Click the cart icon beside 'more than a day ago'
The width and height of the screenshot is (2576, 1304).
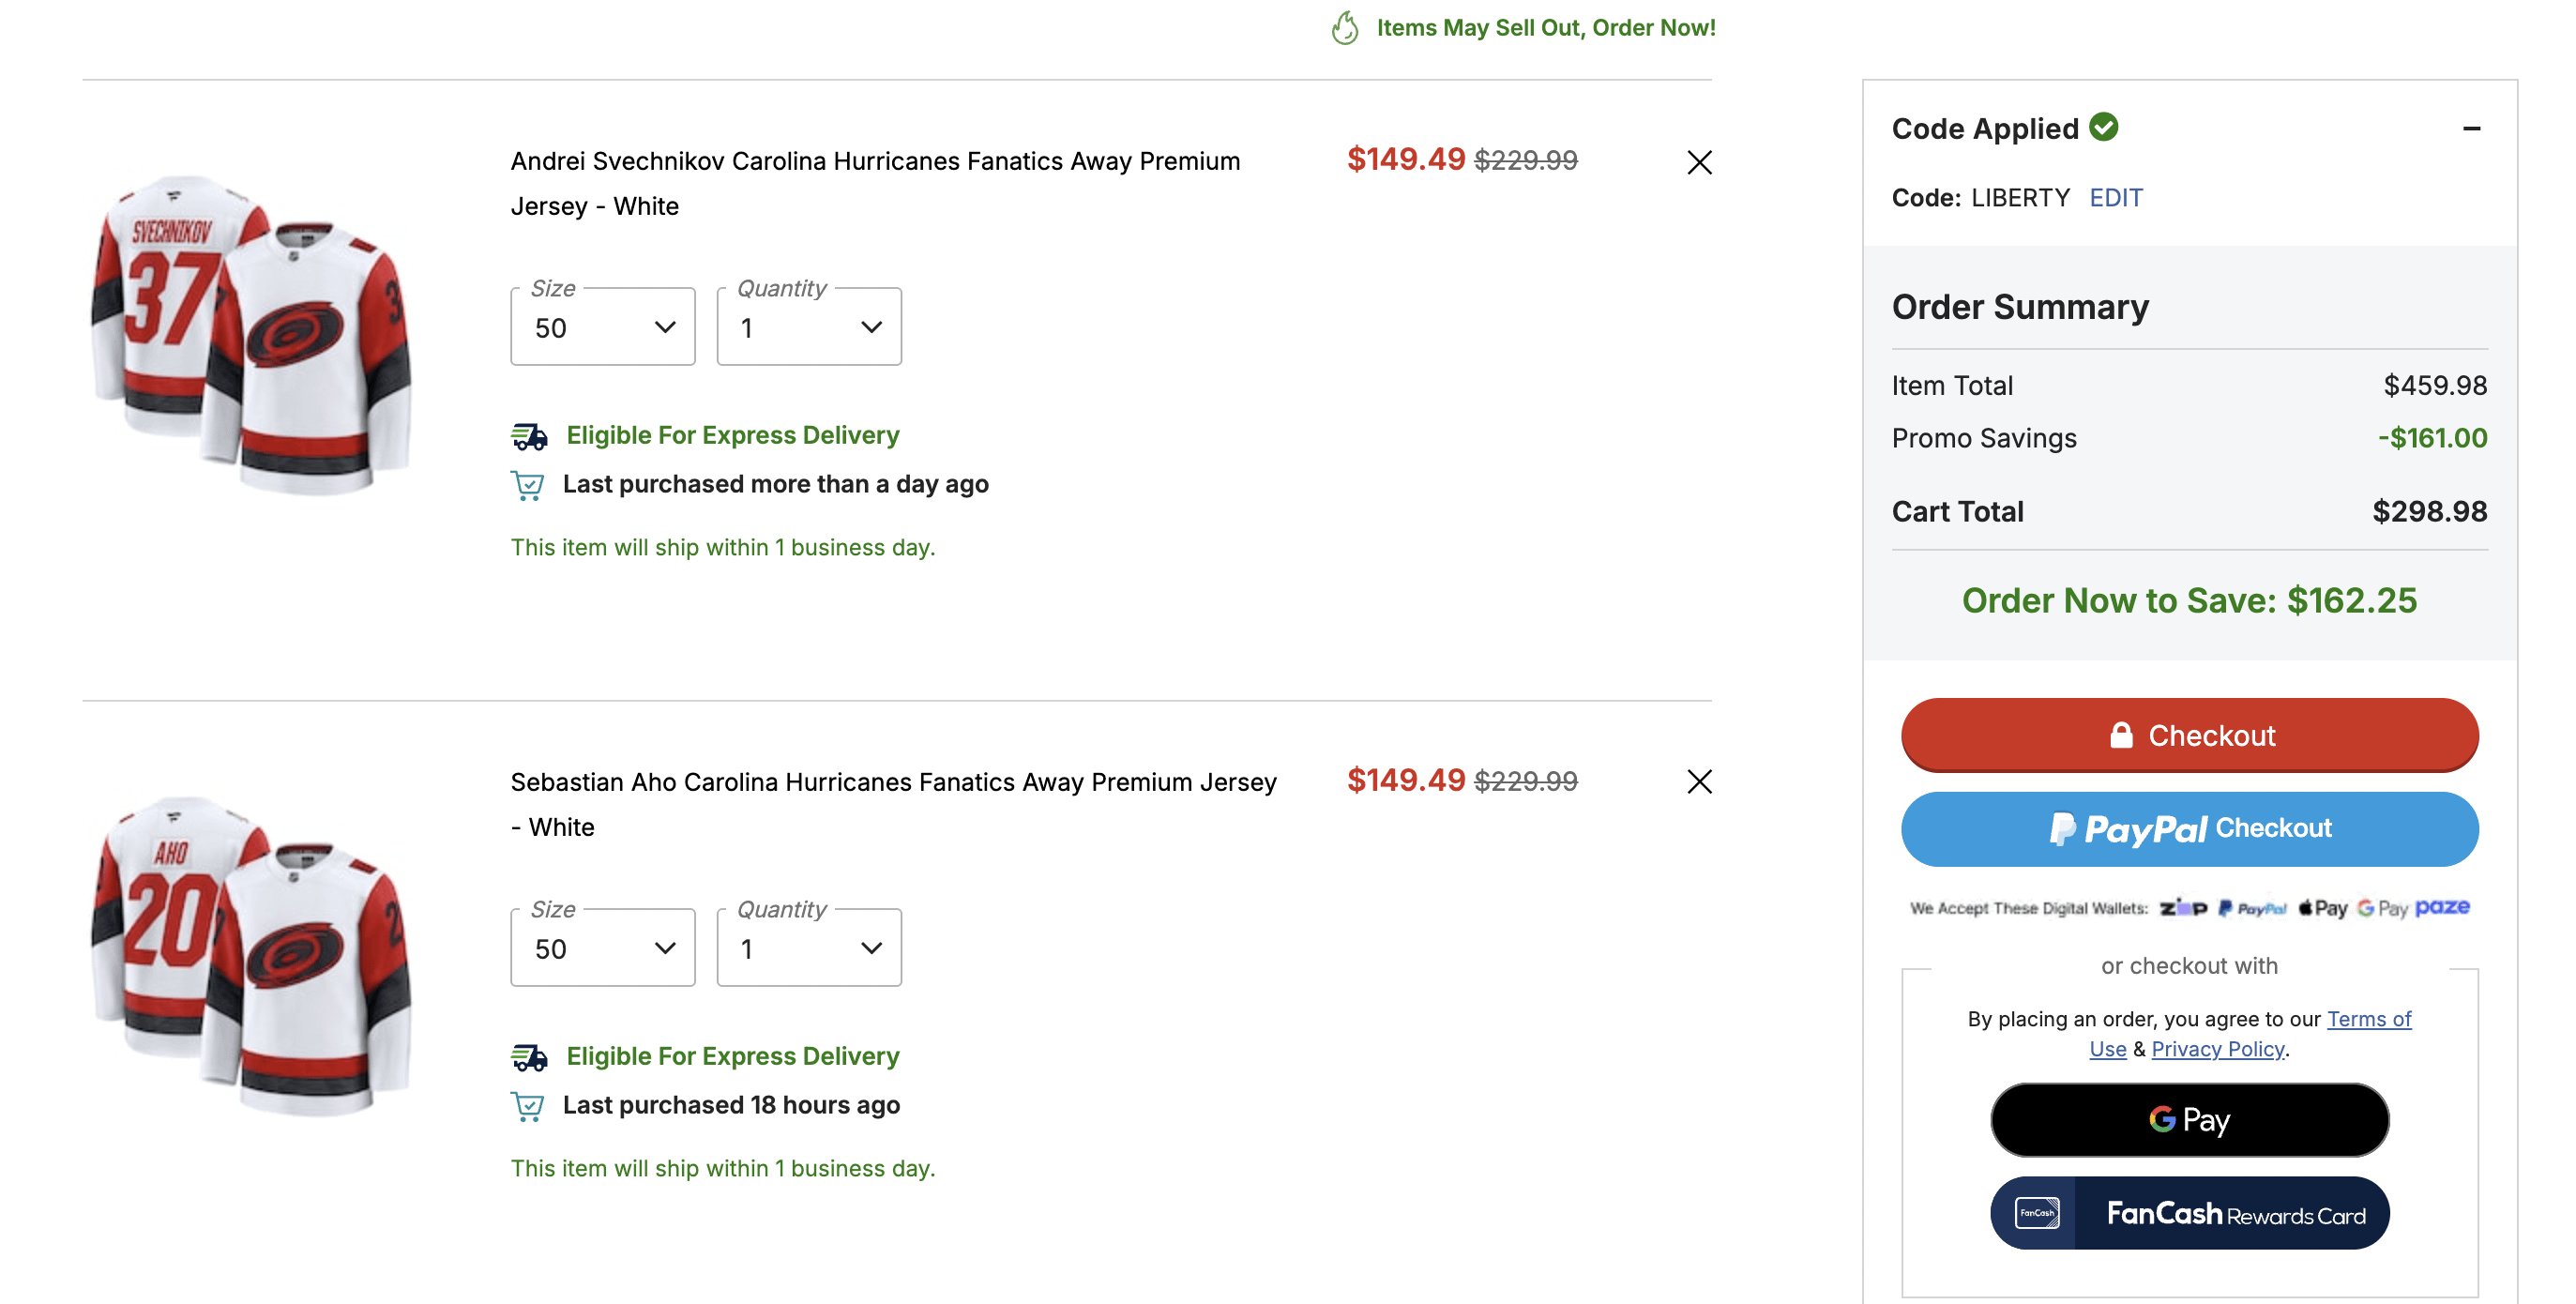[x=527, y=485]
